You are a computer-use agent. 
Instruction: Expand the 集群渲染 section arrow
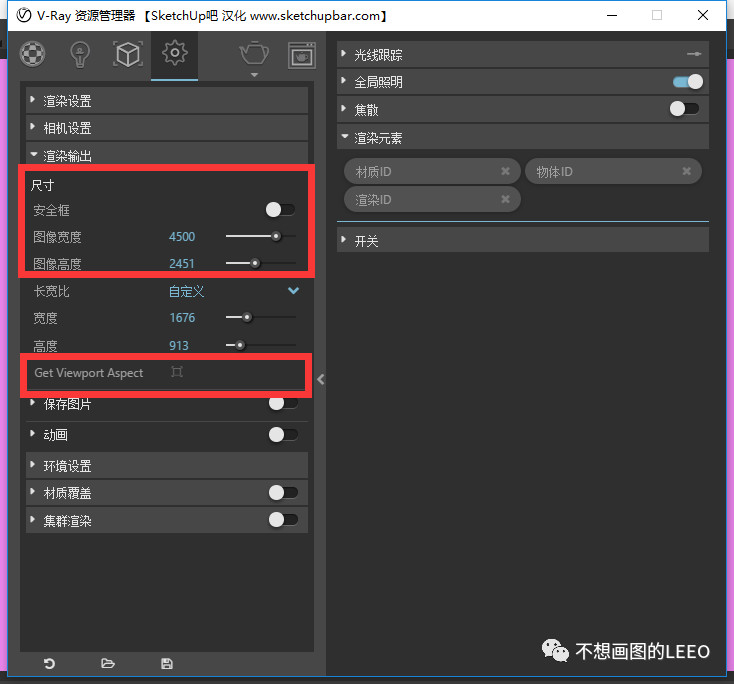32,519
